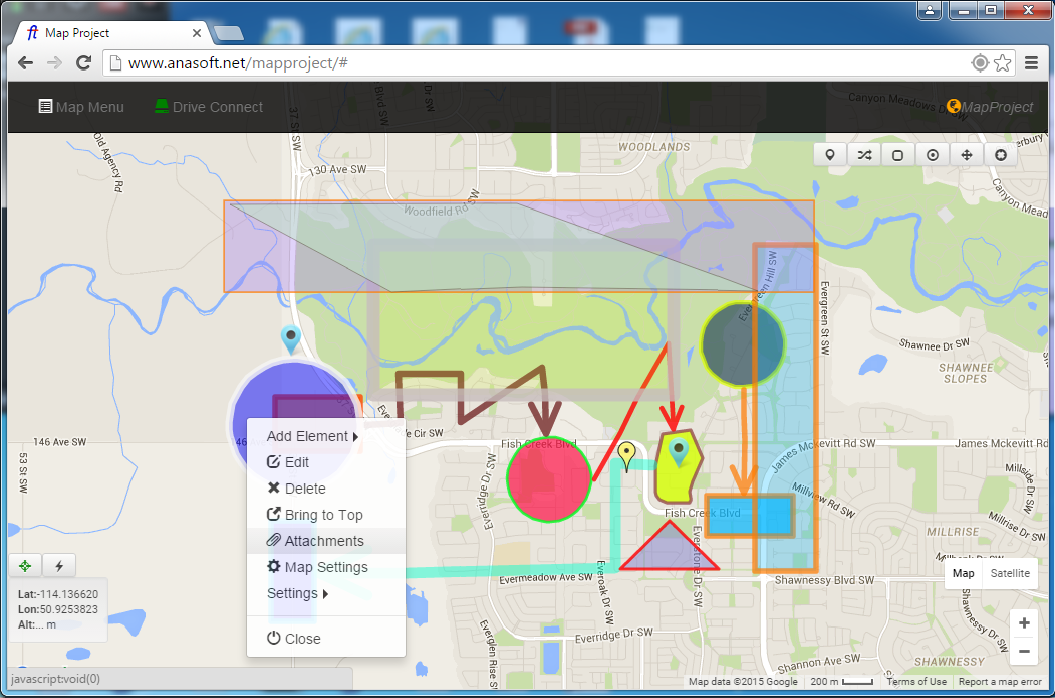The width and height of the screenshot is (1055, 698).
Task: Click the location target icon in address bar
Action: tap(980, 63)
